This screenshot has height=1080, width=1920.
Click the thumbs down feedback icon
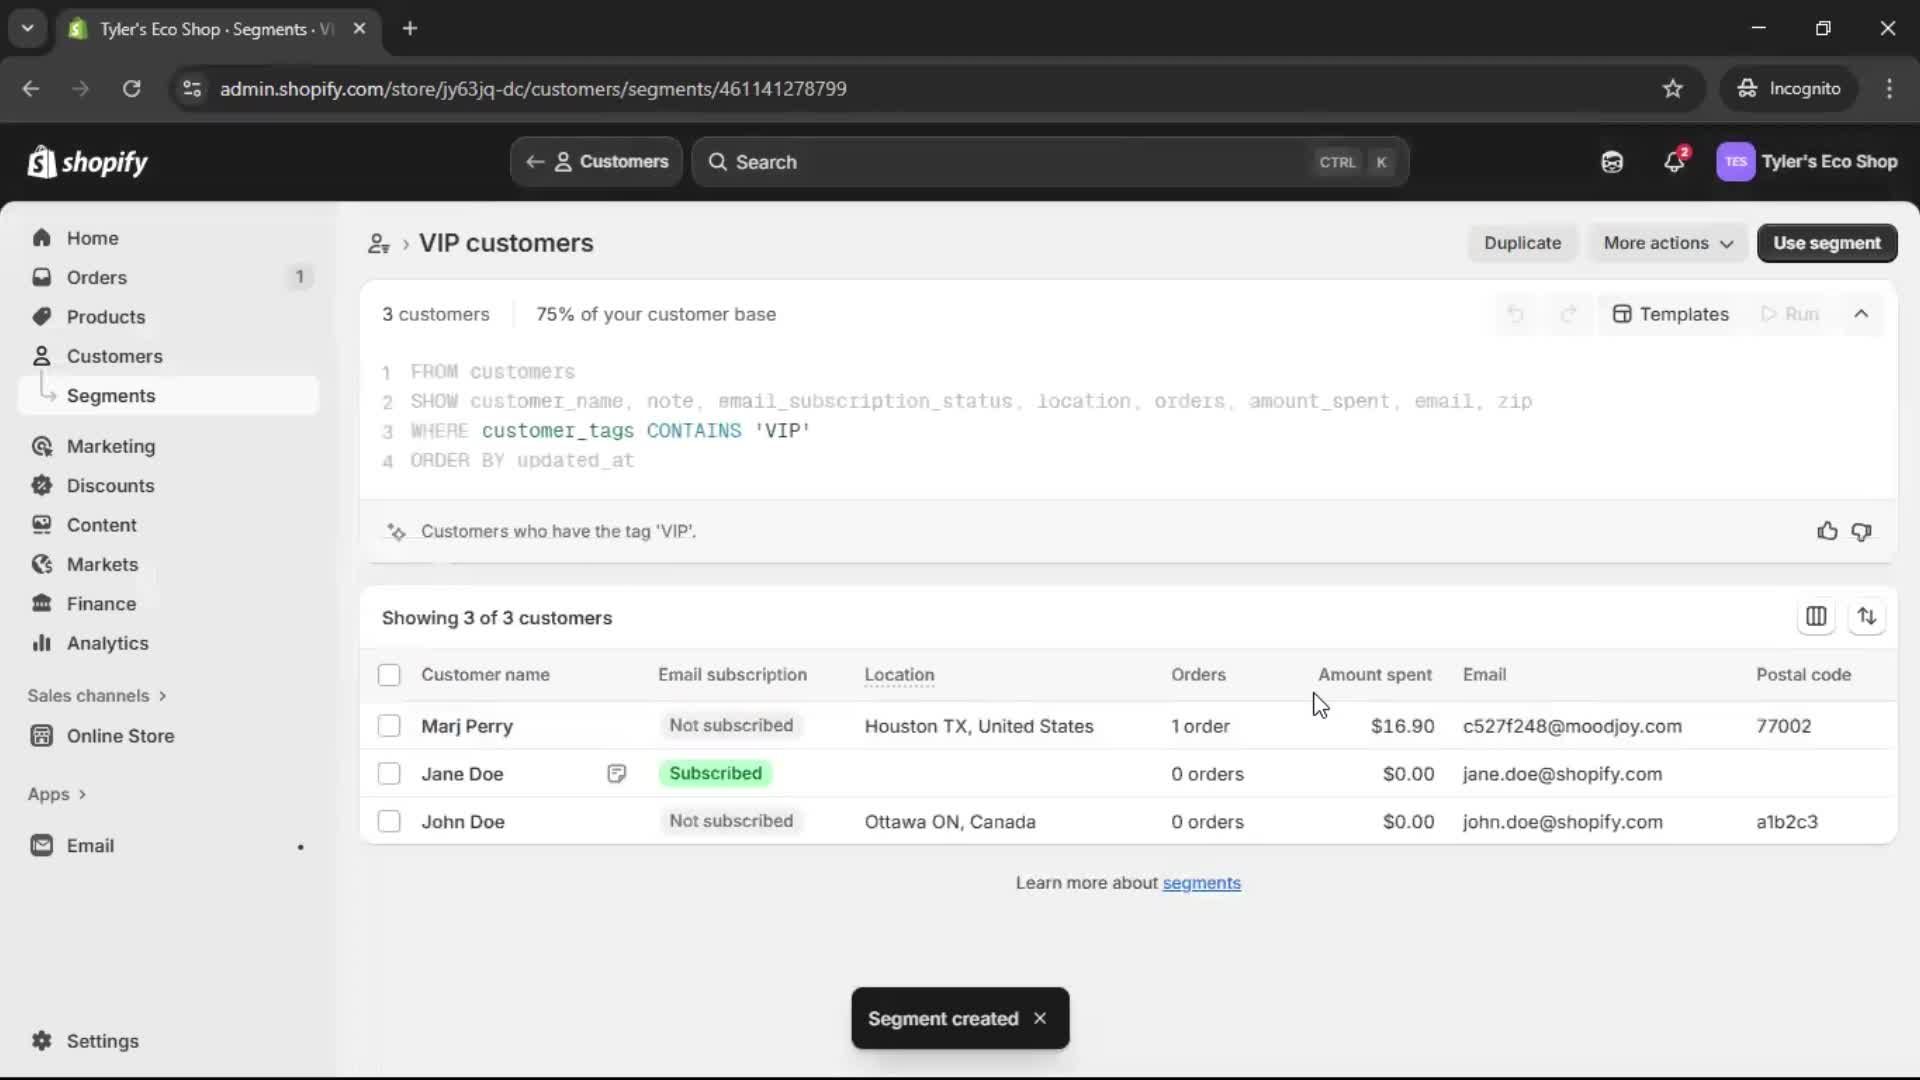pos(1861,531)
